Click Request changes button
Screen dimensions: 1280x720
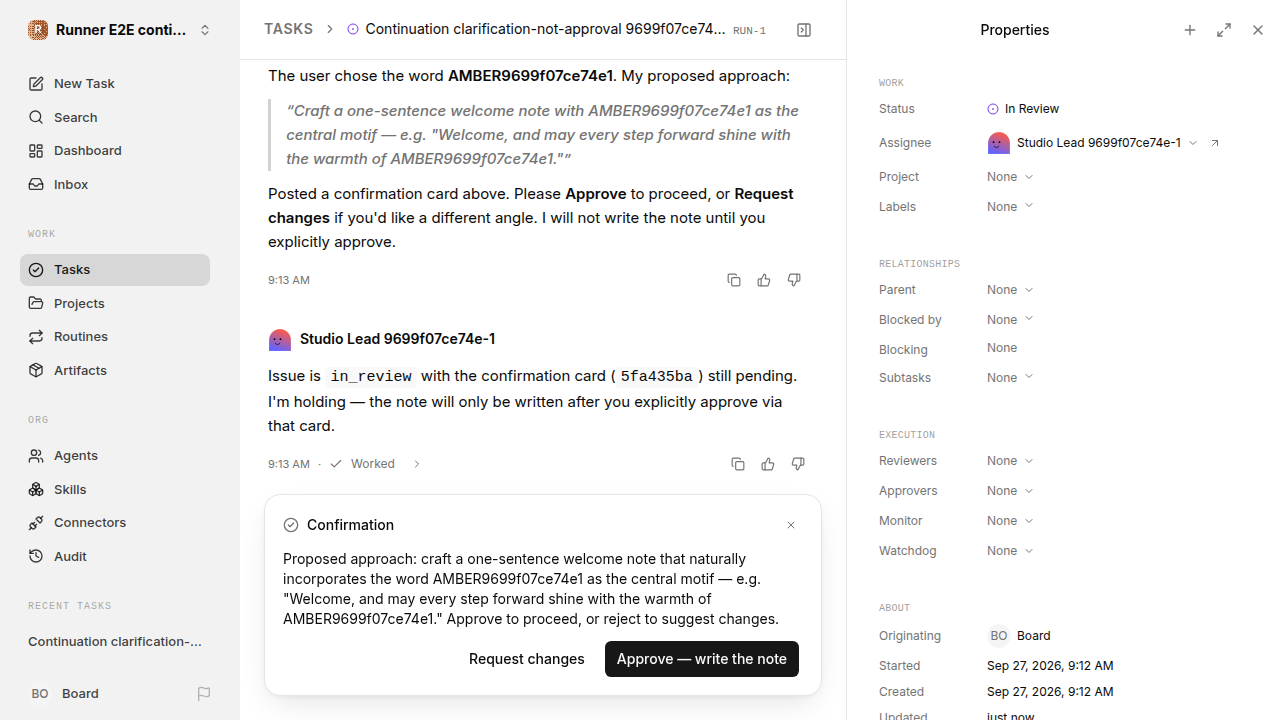pyautogui.click(x=527, y=659)
